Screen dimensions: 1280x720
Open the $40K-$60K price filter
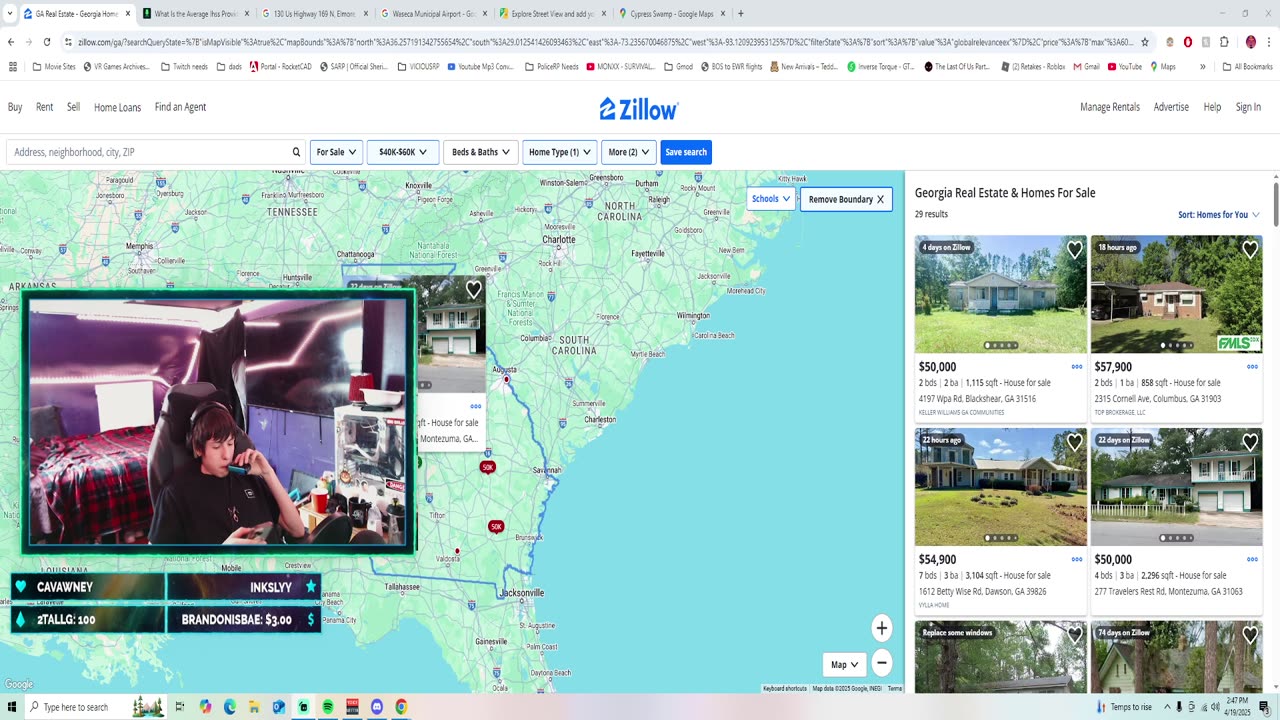[403, 152]
